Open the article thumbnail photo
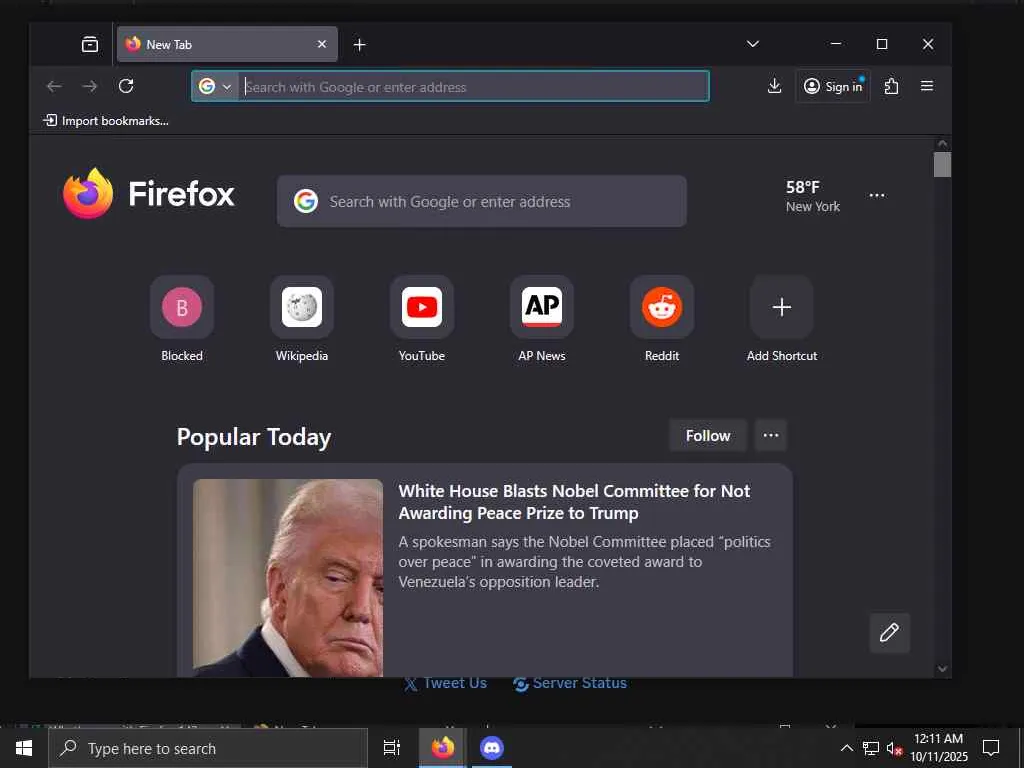The height and width of the screenshot is (768, 1024). [288, 578]
